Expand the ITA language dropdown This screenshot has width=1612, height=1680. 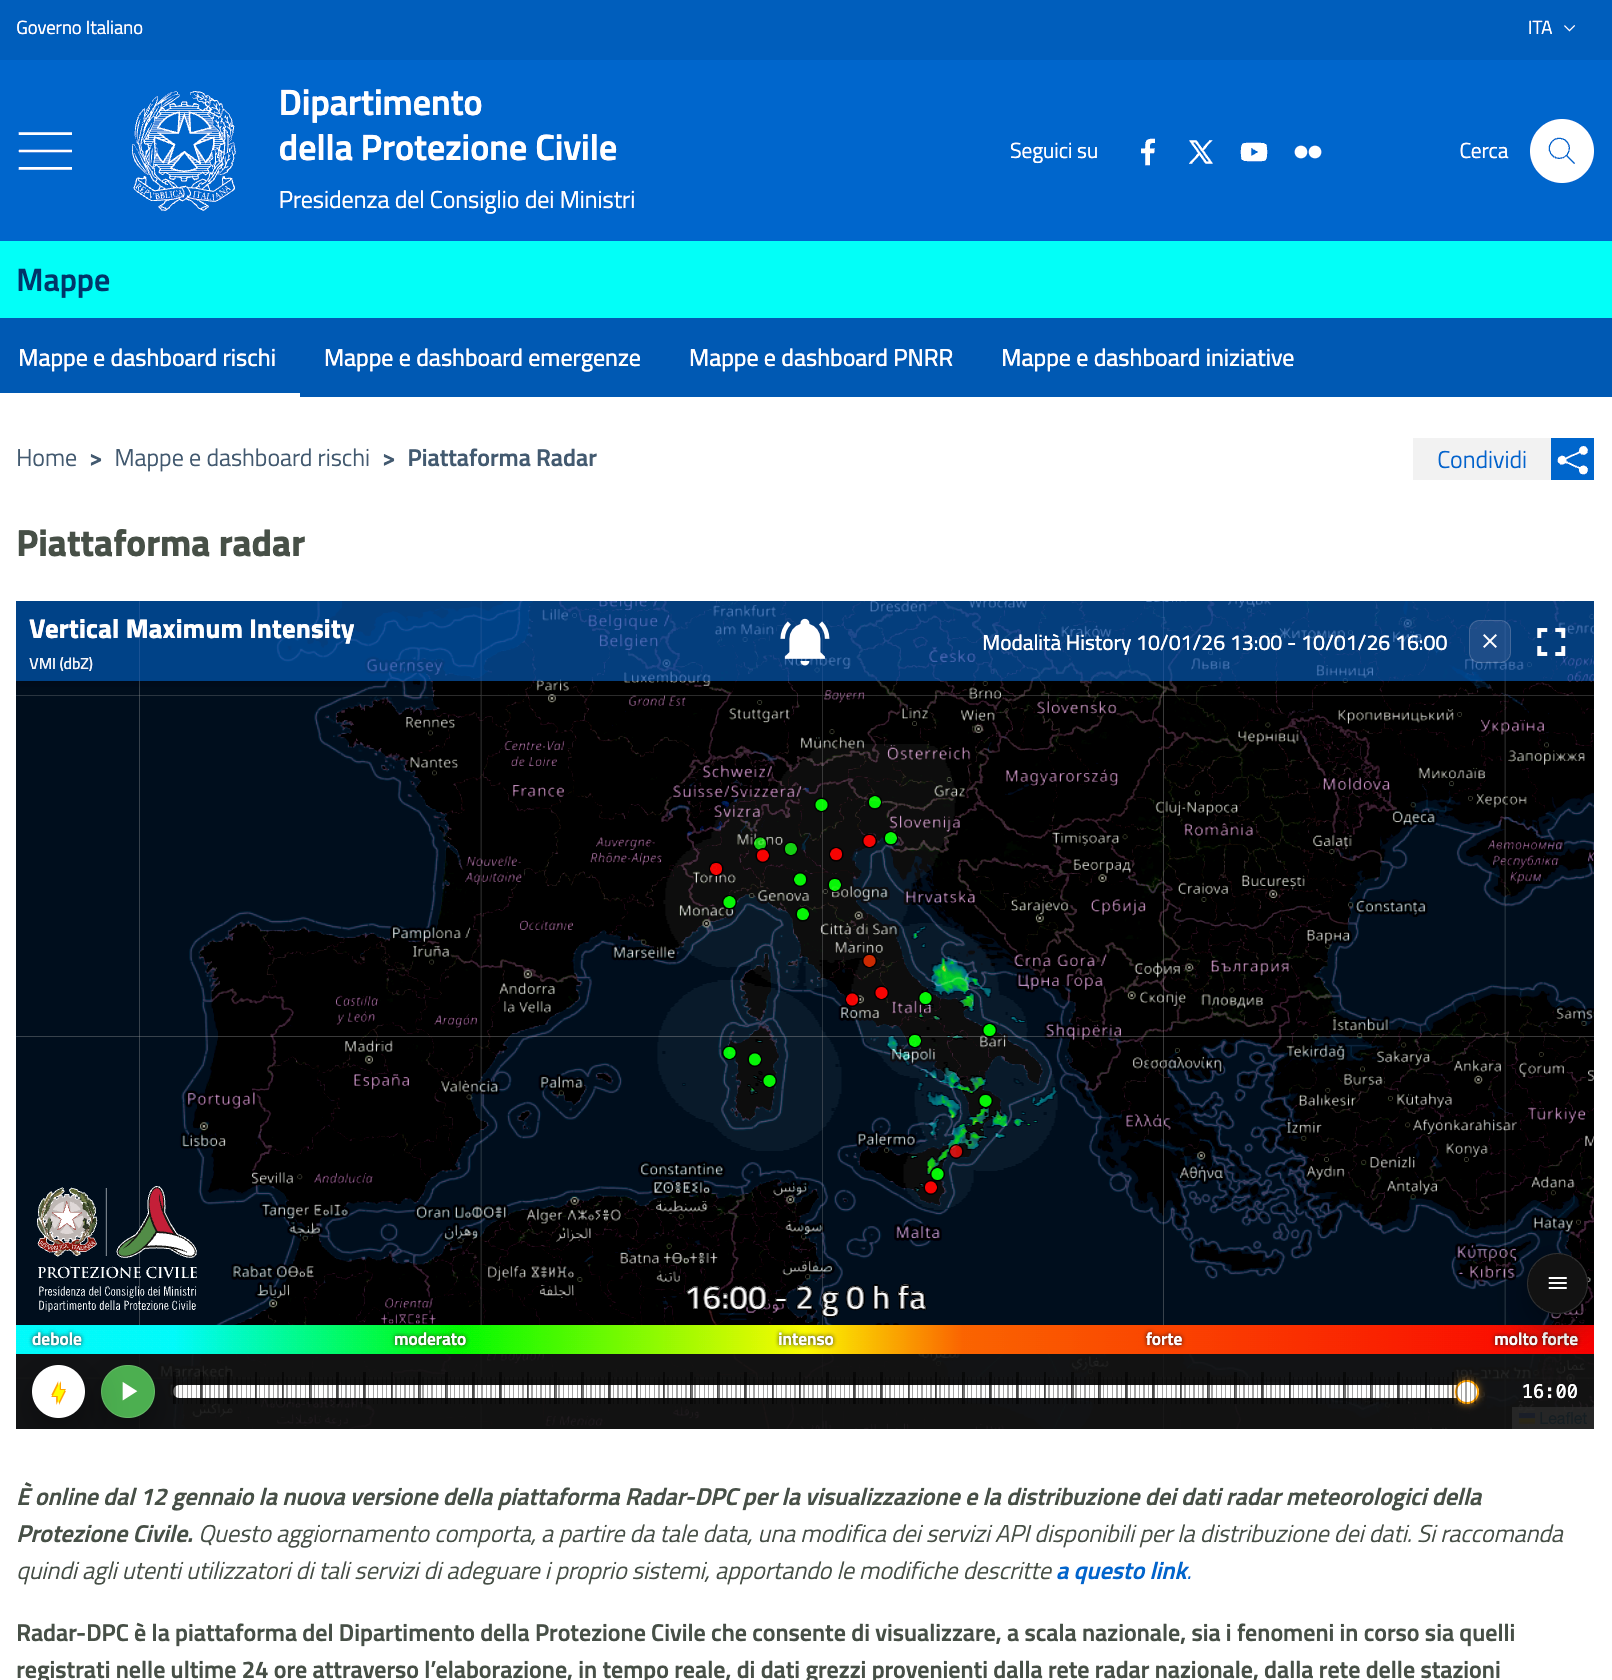click(x=1551, y=28)
